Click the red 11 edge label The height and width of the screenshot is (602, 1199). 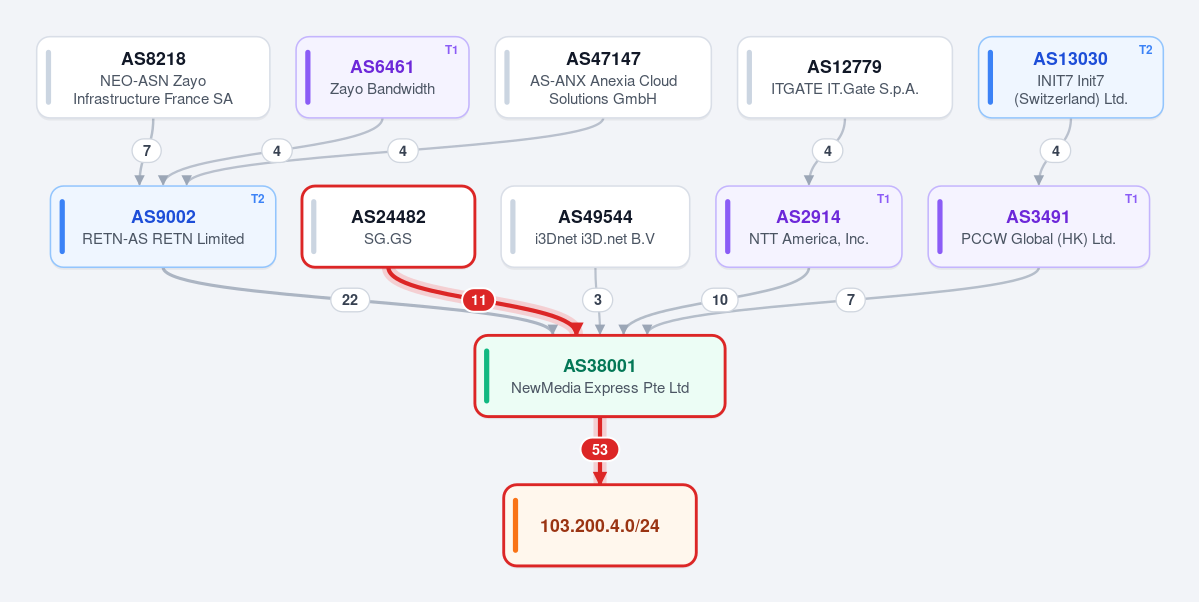click(479, 301)
